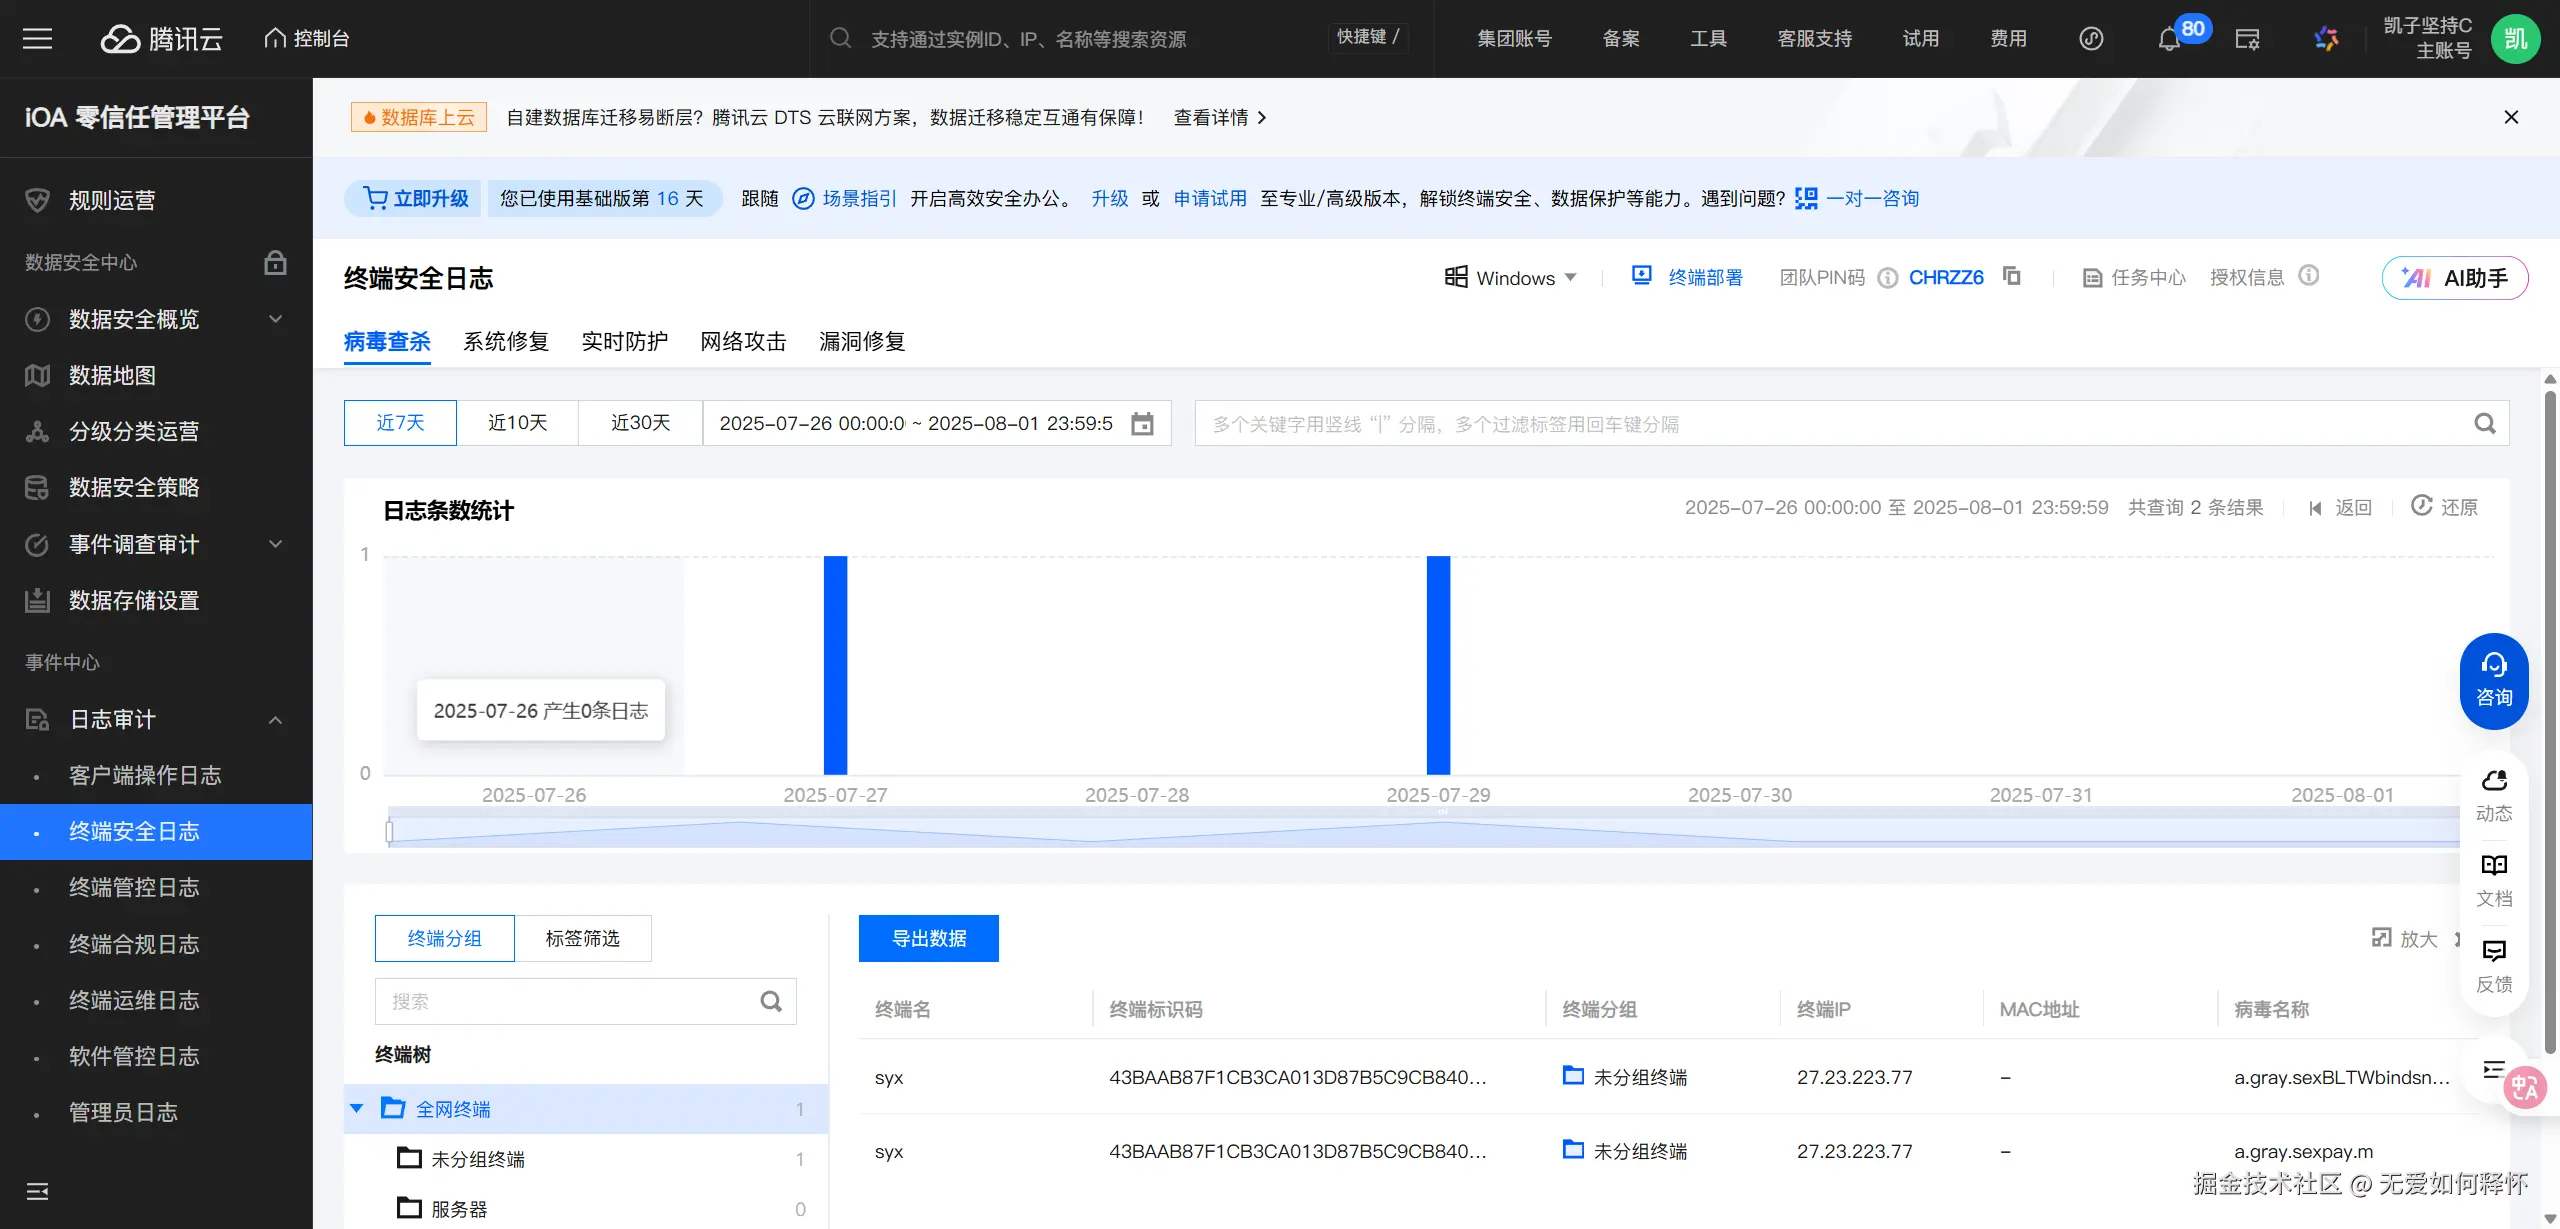The height and width of the screenshot is (1229, 2560).
Task: Open the floating 咨询 support button
Action: [x=2493, y=680]
